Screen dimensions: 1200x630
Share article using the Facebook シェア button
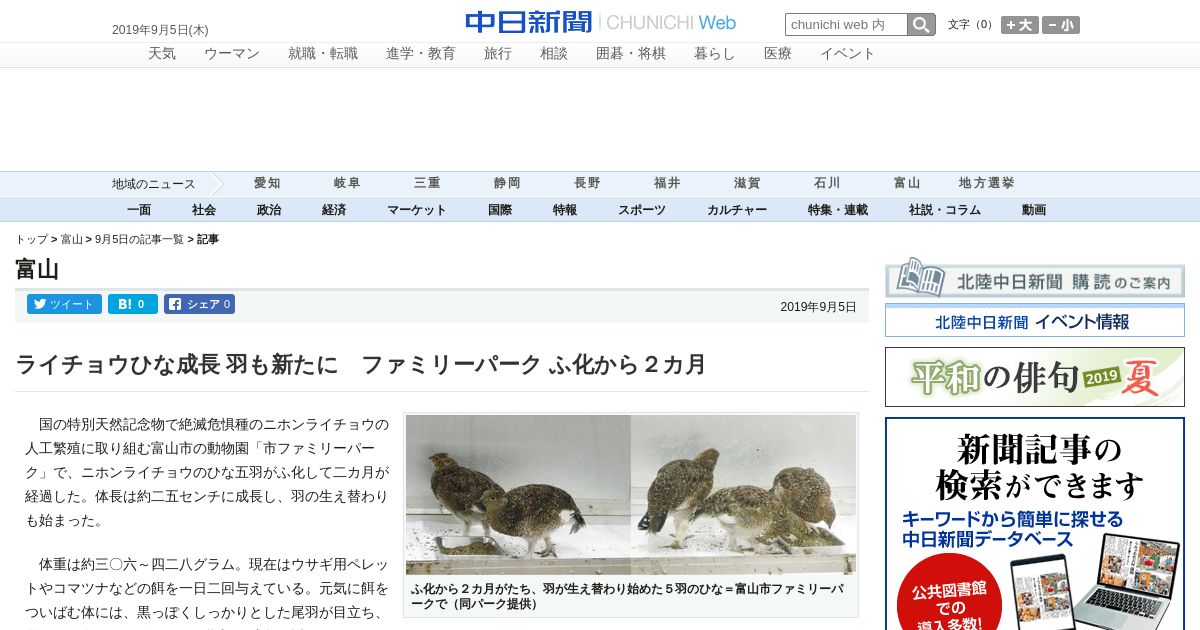(x=199, y=304)
